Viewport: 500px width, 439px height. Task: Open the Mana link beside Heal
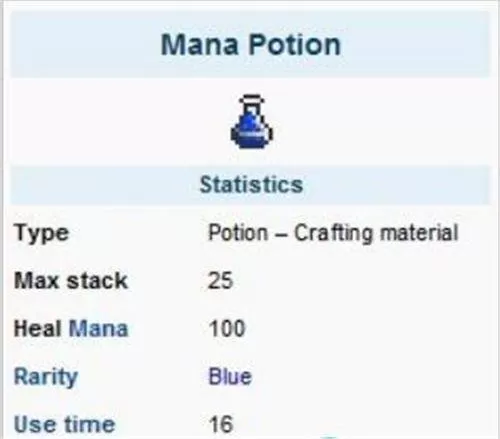click(x=98, y=329)
